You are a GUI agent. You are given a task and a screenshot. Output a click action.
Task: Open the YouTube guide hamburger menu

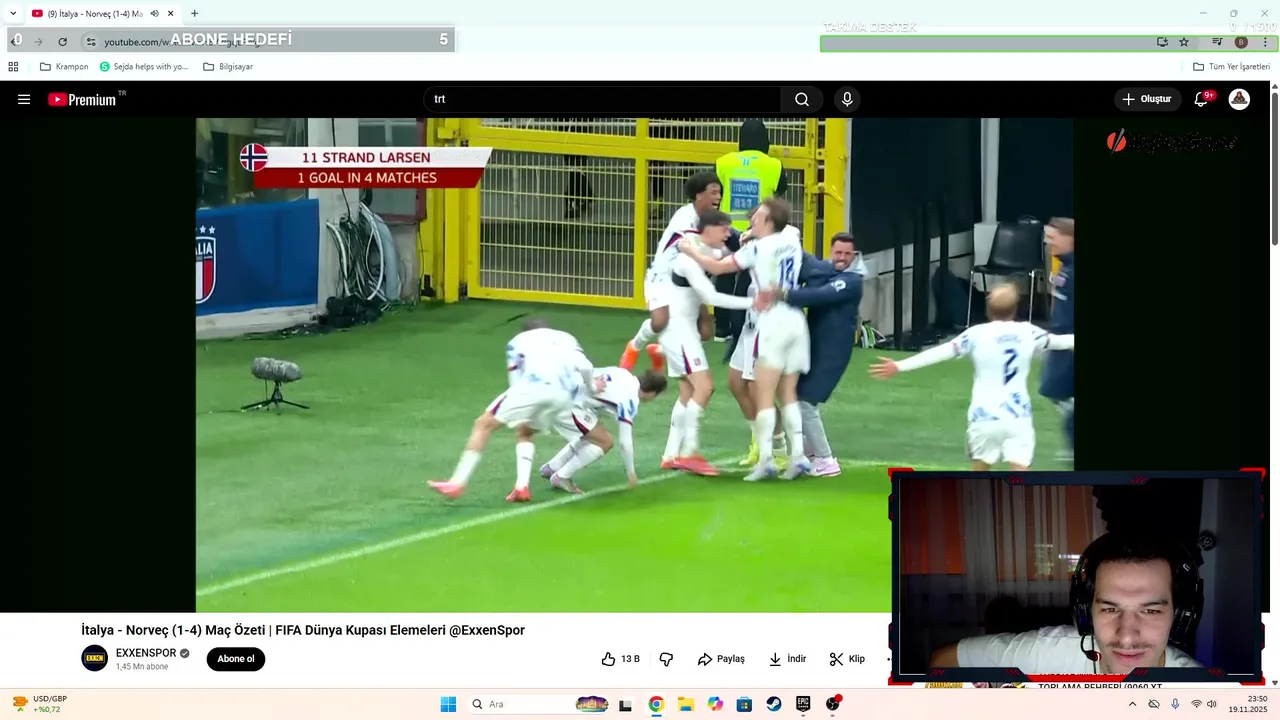coord(24,99)
